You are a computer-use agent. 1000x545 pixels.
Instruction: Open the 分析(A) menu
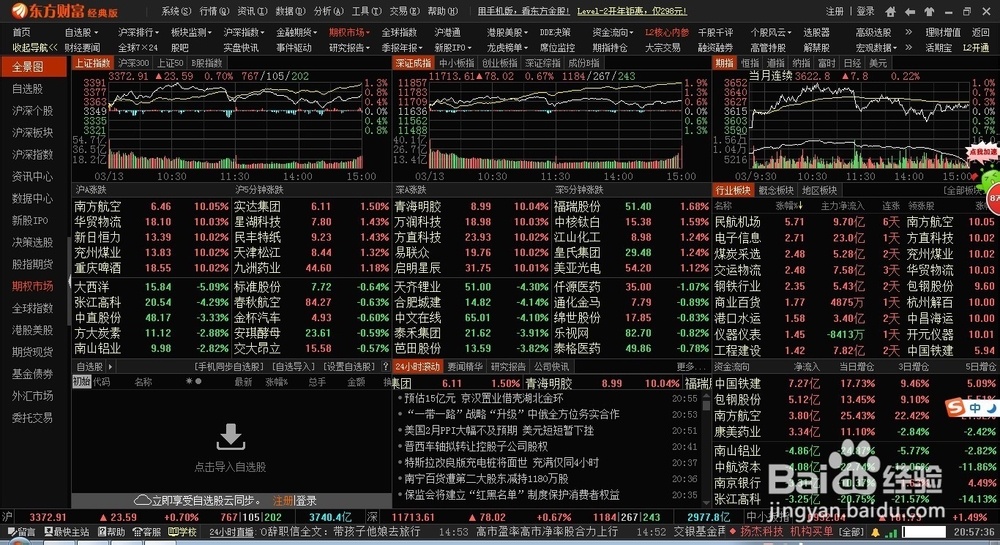(328, 11)
